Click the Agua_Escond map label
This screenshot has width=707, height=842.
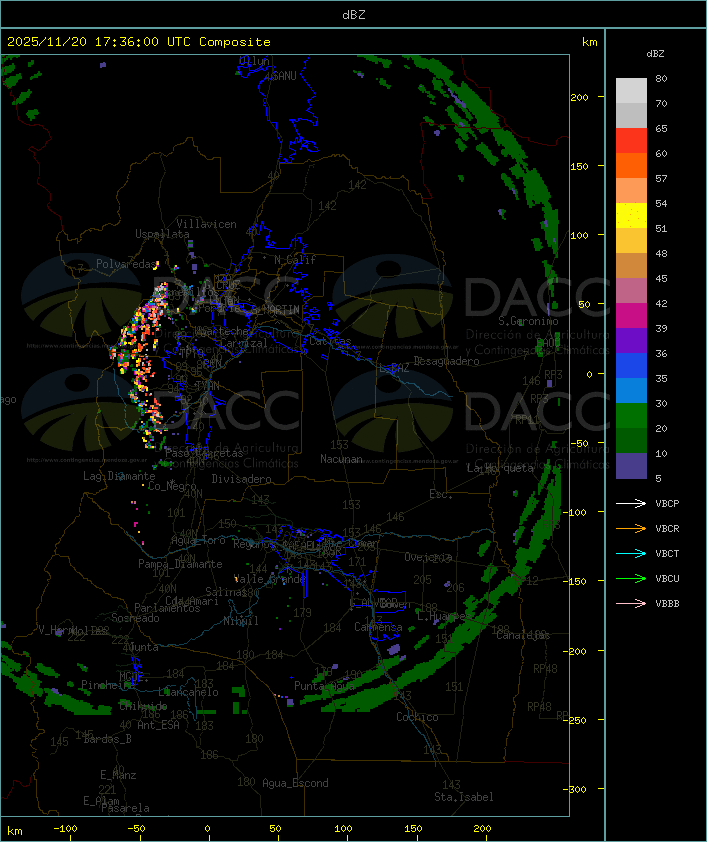(x=295, y=783)
